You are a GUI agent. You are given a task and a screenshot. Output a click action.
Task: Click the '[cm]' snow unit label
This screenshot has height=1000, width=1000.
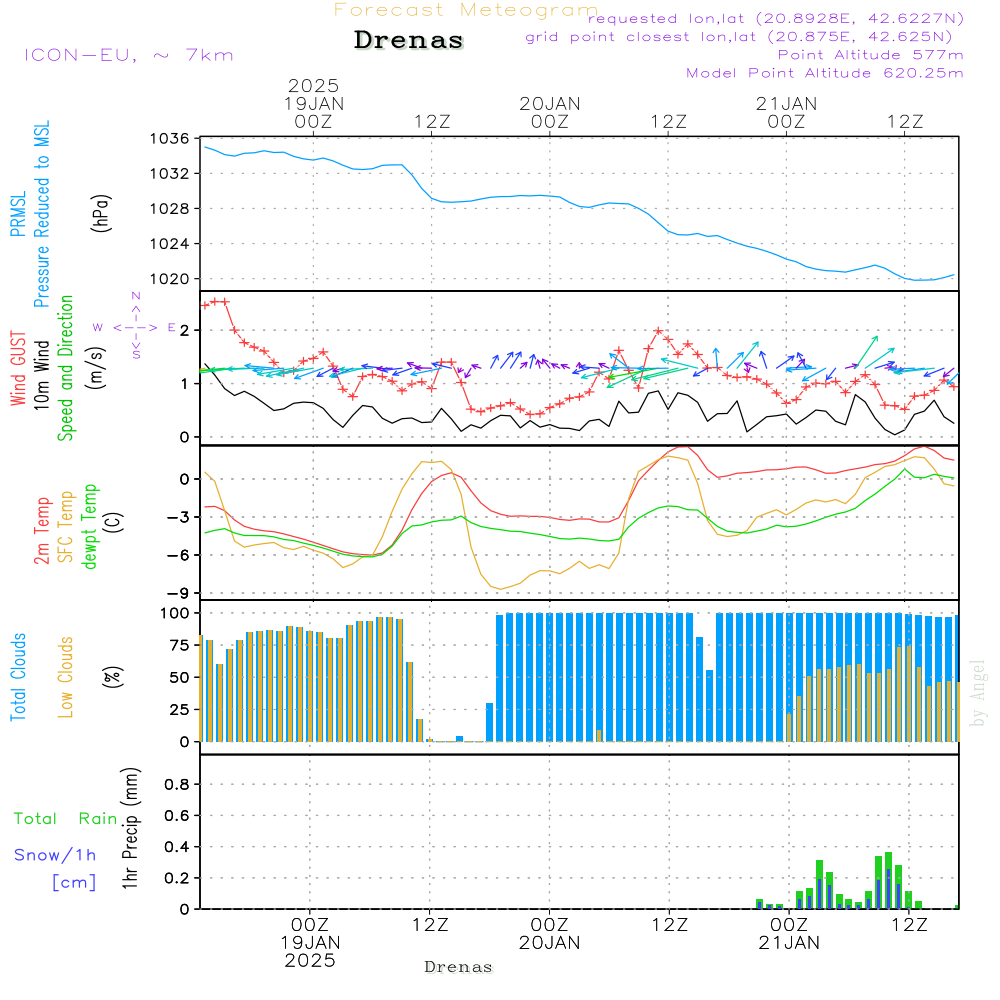(75, 883)
